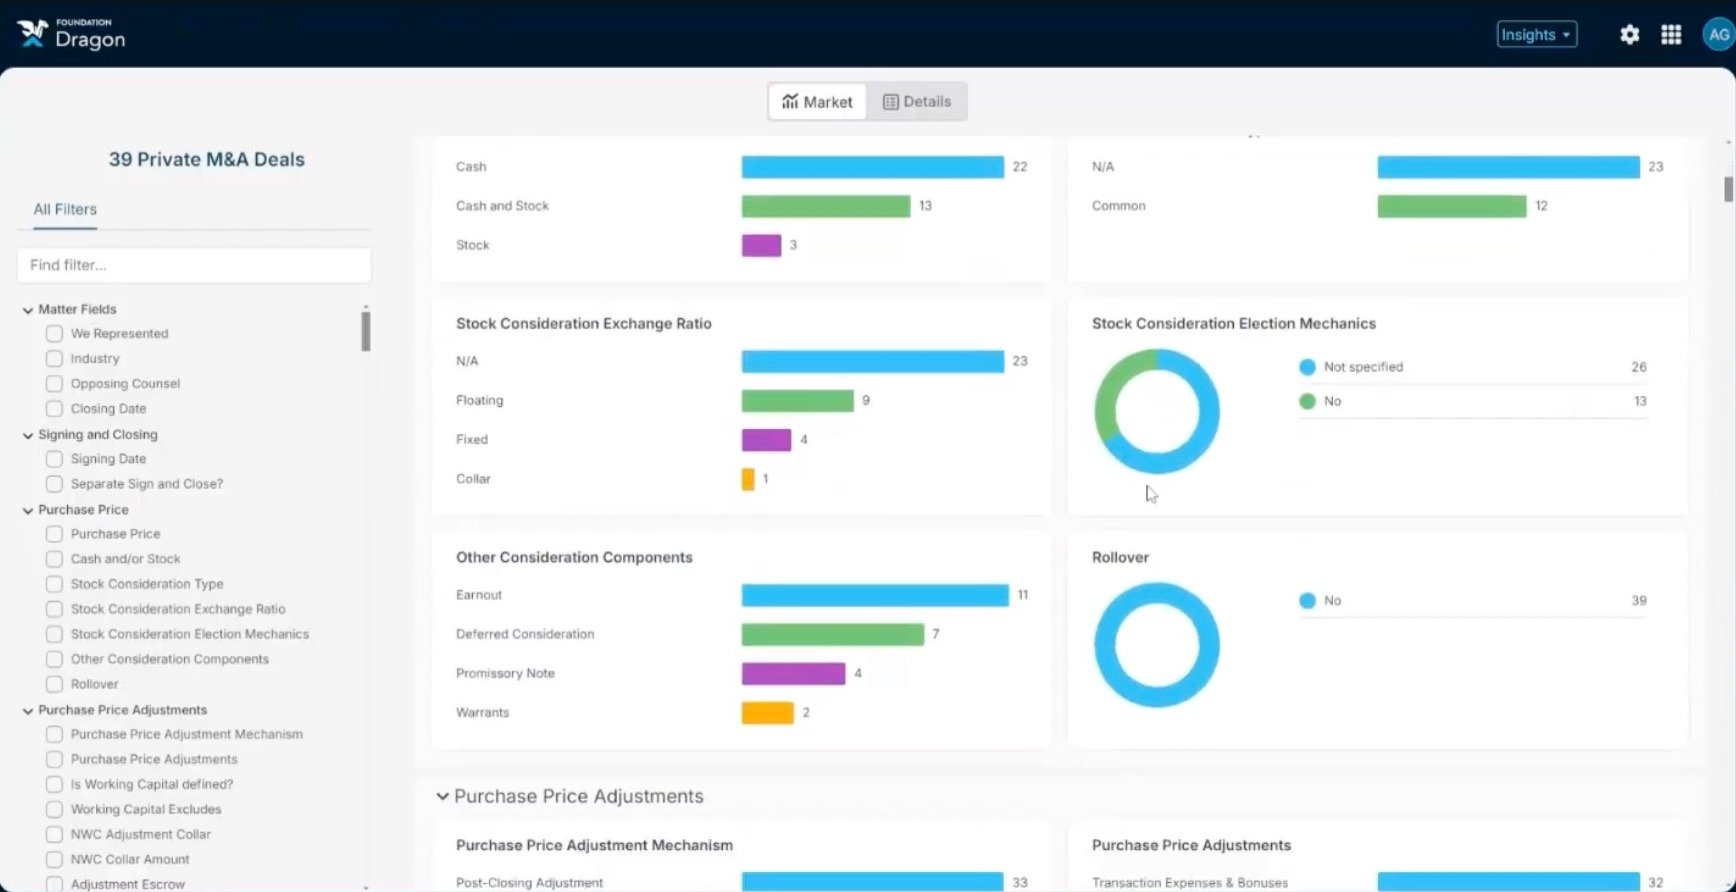Click the Other Consideration Components chart title
The image size is (1736, 892).
574,558
